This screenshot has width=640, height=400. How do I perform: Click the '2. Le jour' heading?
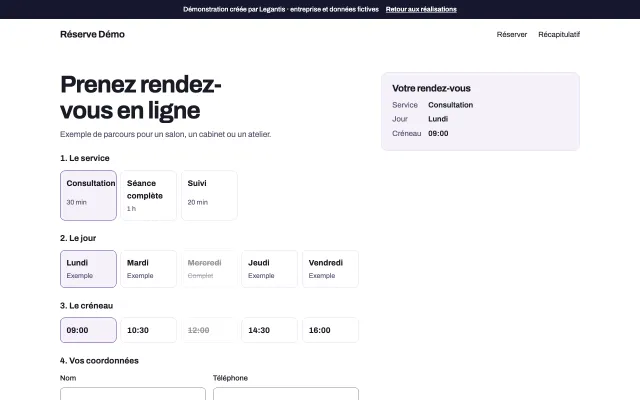coord(78,238)
